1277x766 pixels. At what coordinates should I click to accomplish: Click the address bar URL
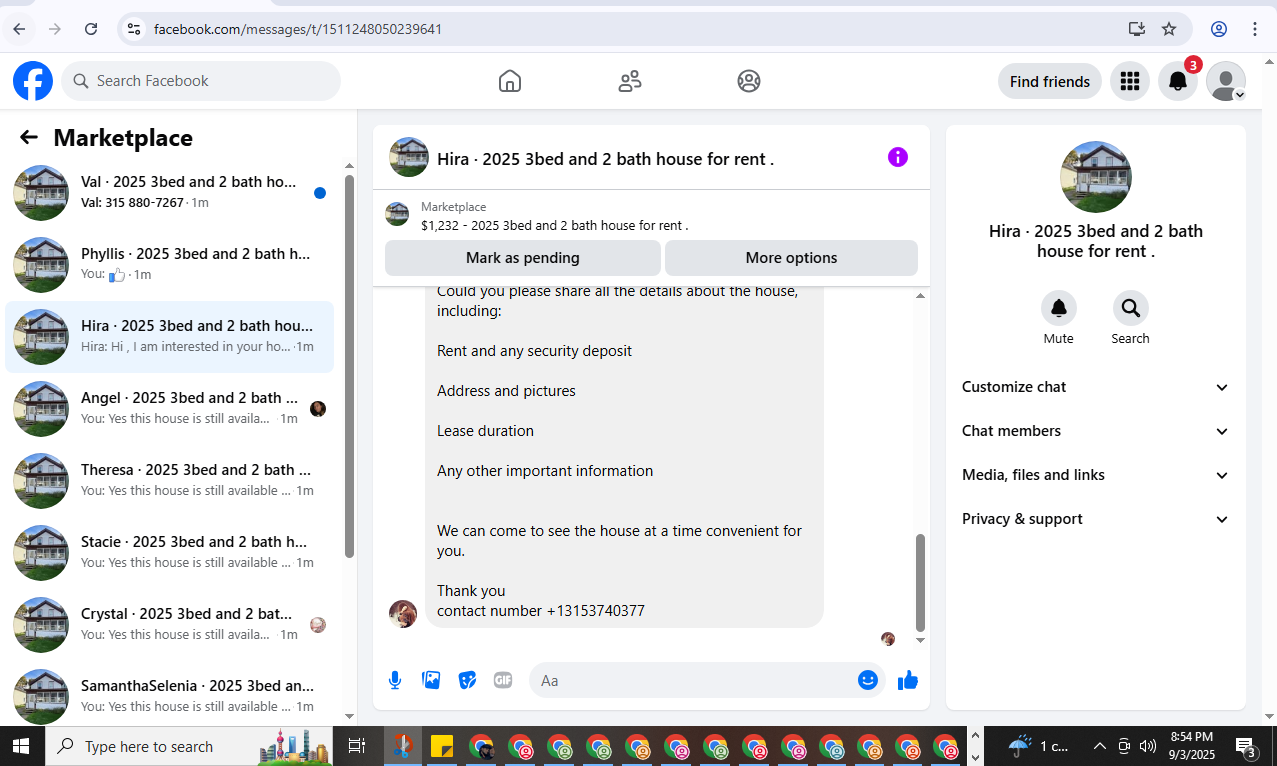(x=298, y=29)
